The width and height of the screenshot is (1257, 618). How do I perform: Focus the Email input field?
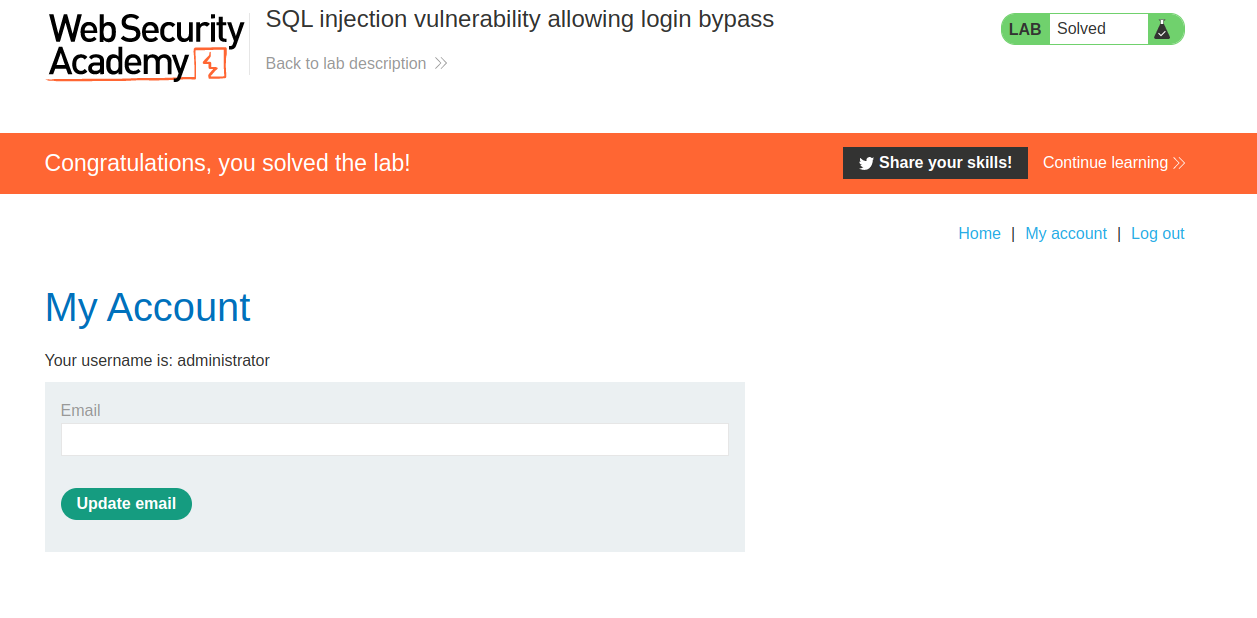[394, 440]
